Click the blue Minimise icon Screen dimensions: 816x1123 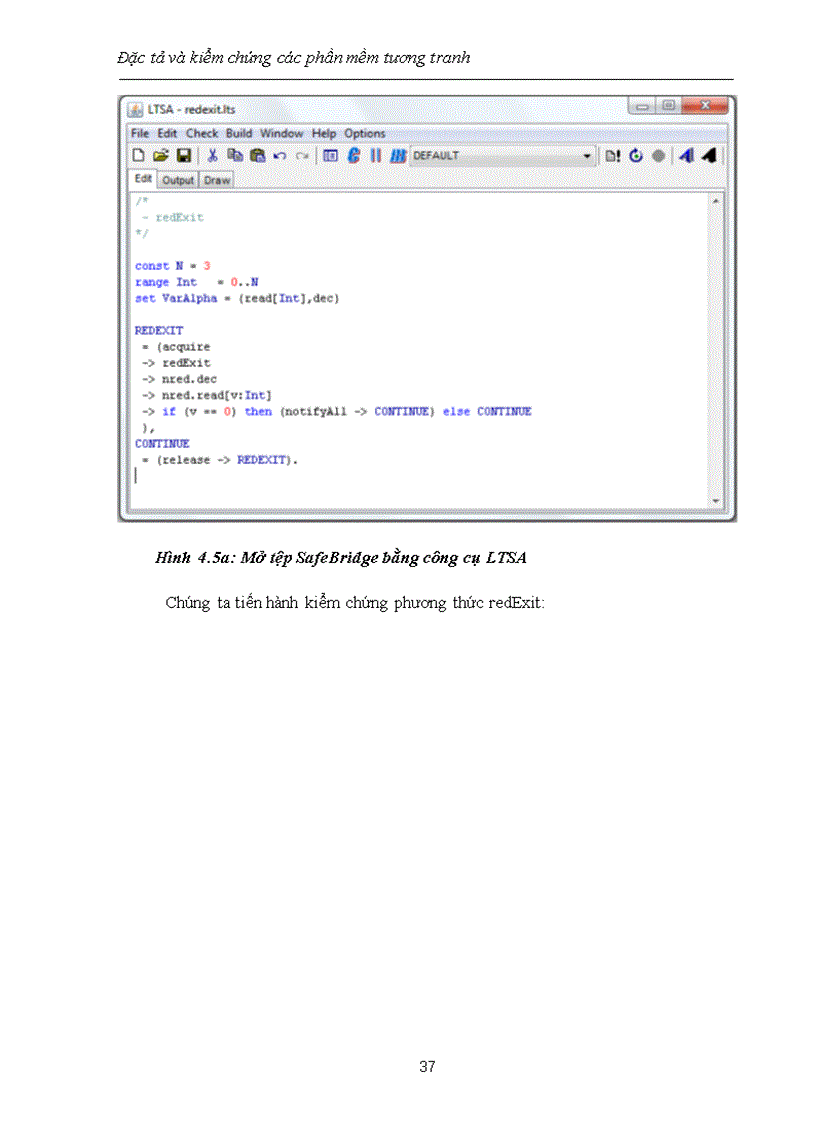(x=397, y=156)
